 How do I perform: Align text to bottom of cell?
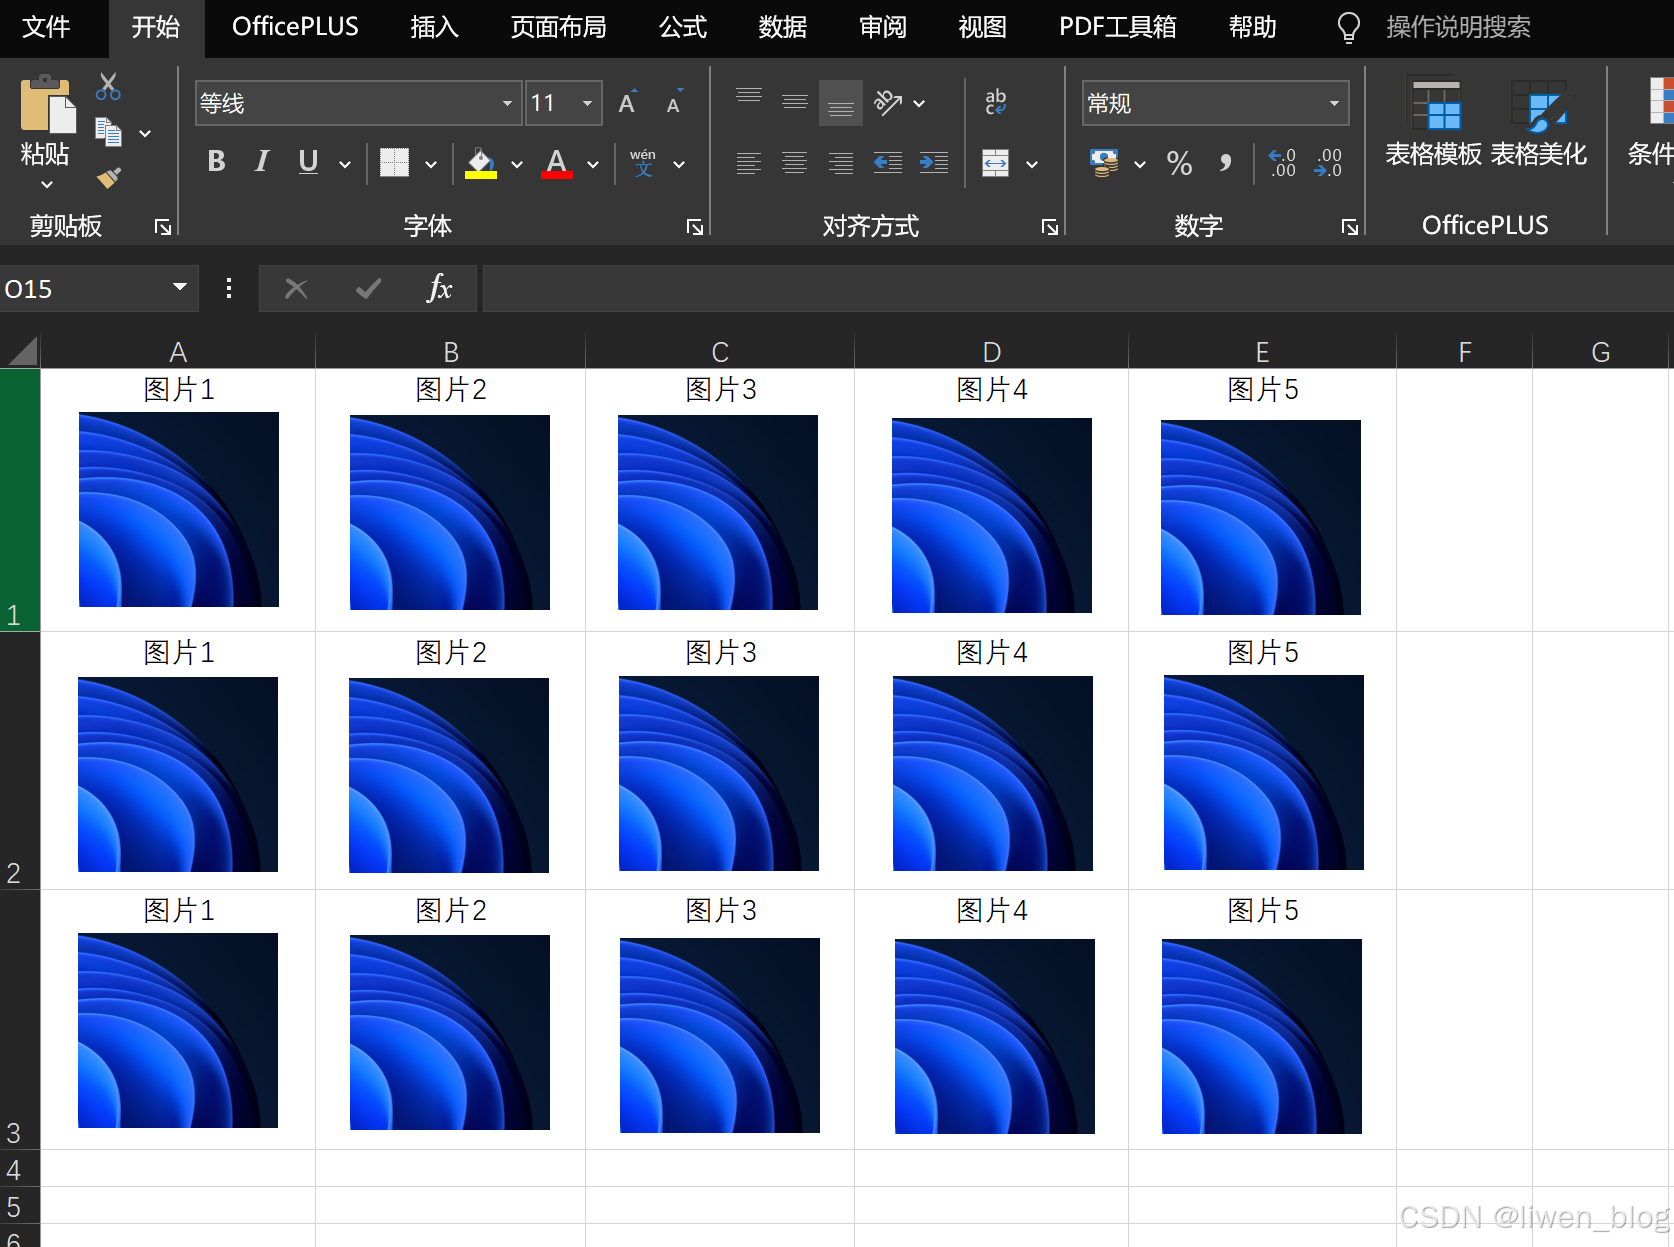[x=841, y=102]
